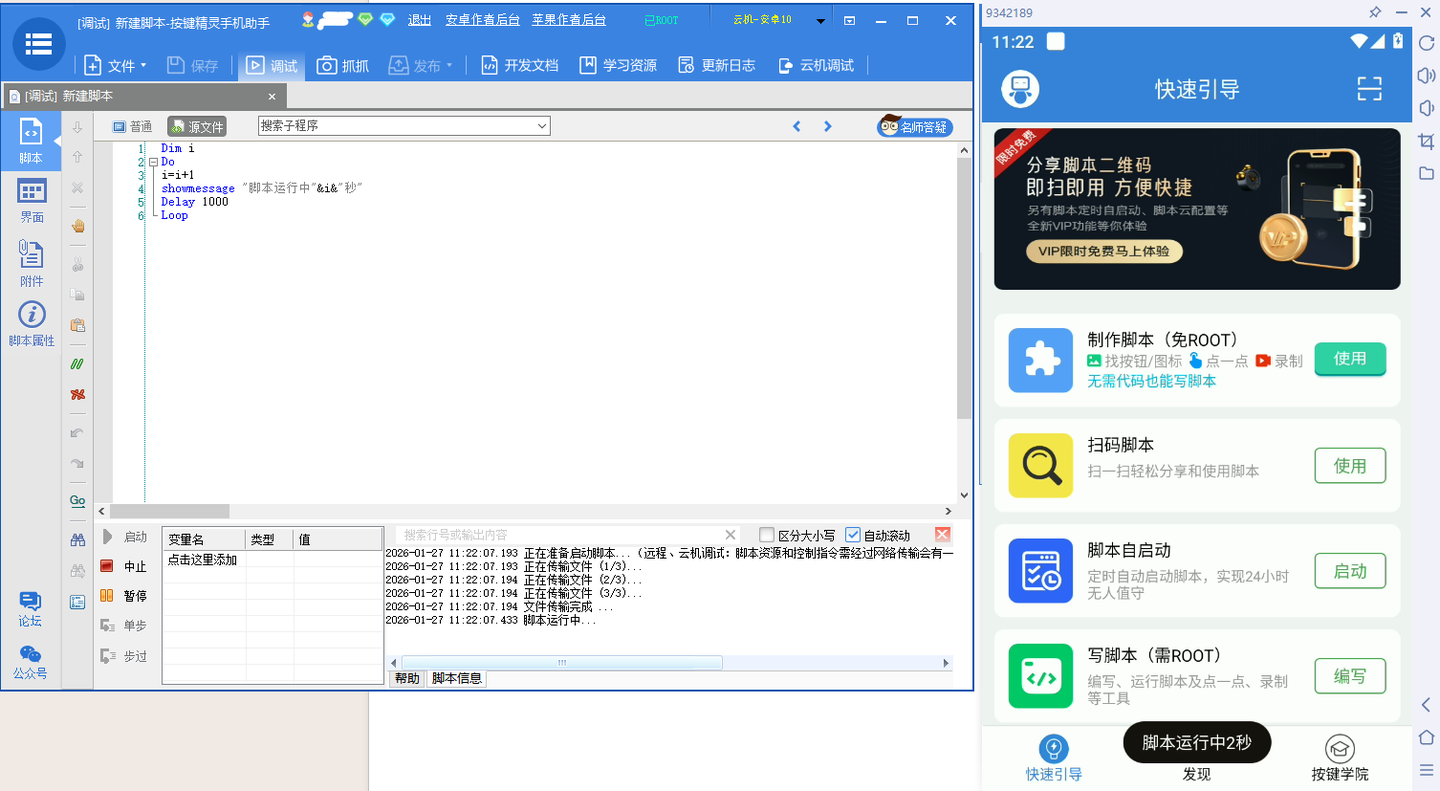Open 更新日志 changelog
The width and height of the screenshot is (1440, 791).
coord(716,65)
